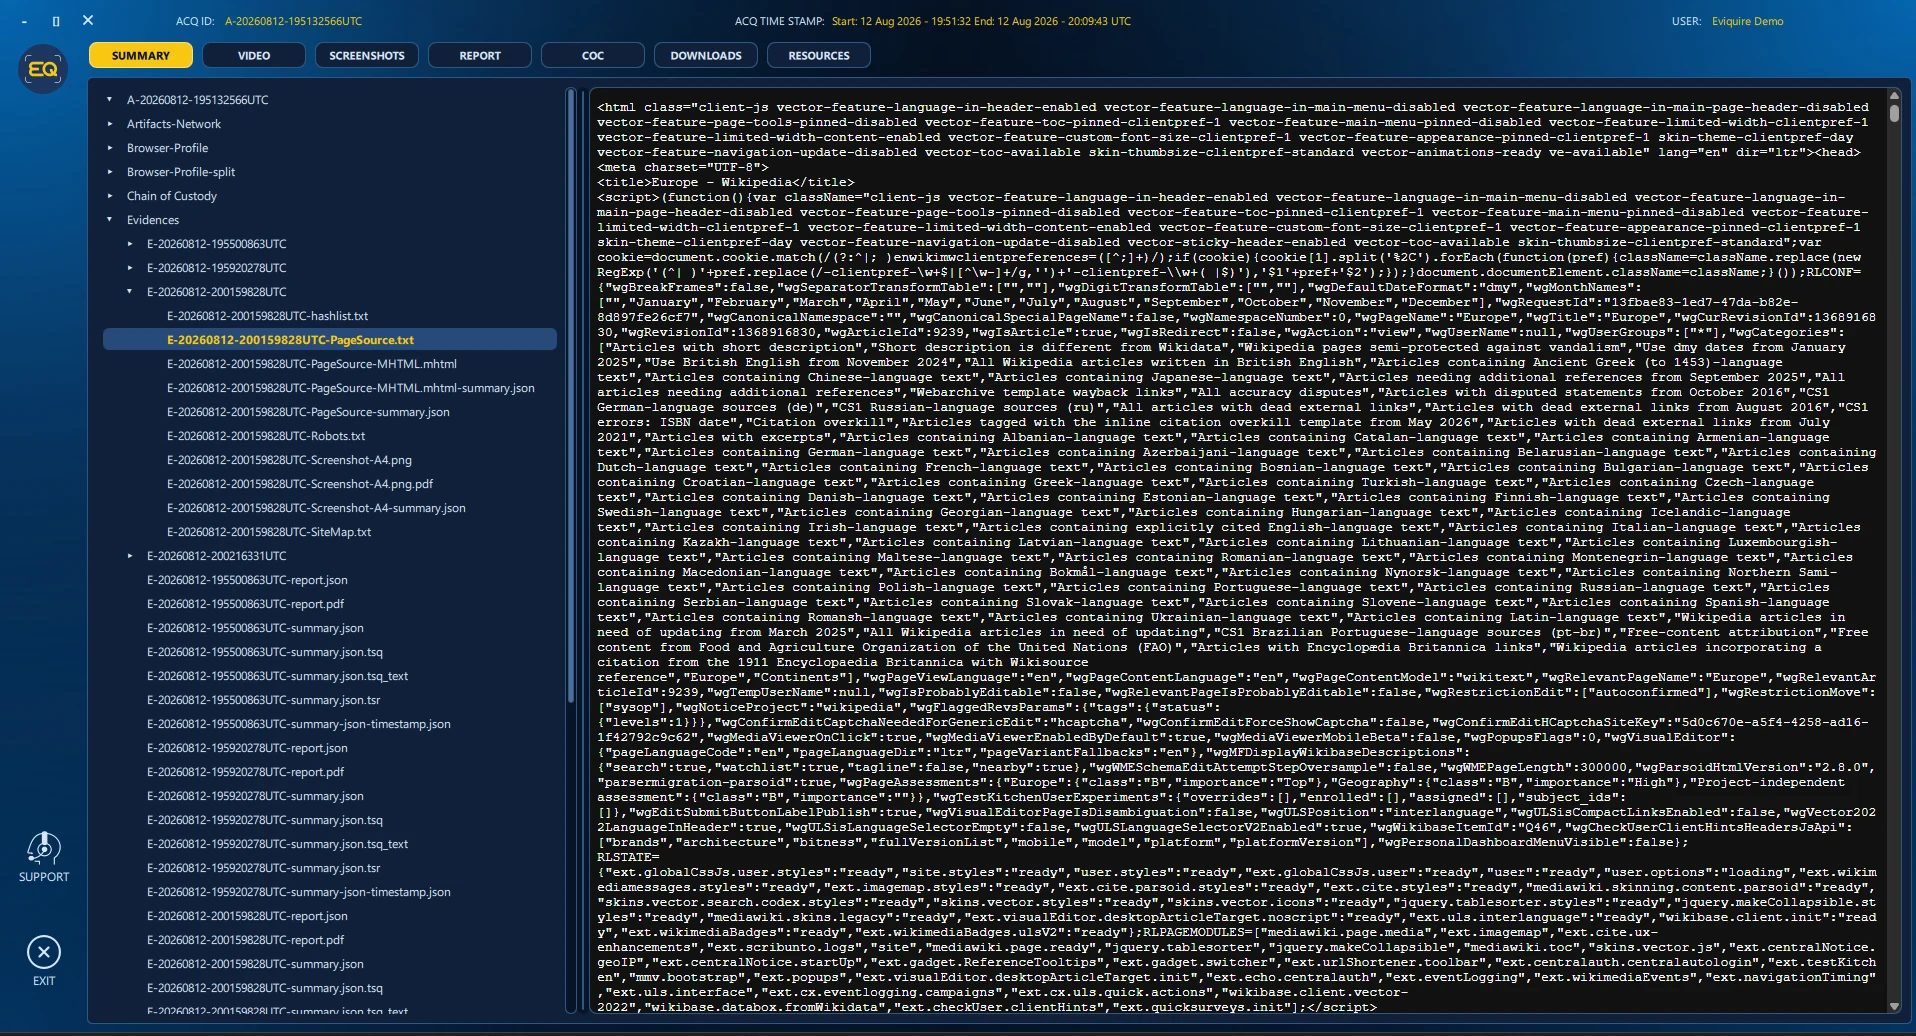Image resolution: width=1916 pixels, height=1036 pixels.
Task: Open PageSource-MHTML.mhtml-summary.json file
Action: 350,388
